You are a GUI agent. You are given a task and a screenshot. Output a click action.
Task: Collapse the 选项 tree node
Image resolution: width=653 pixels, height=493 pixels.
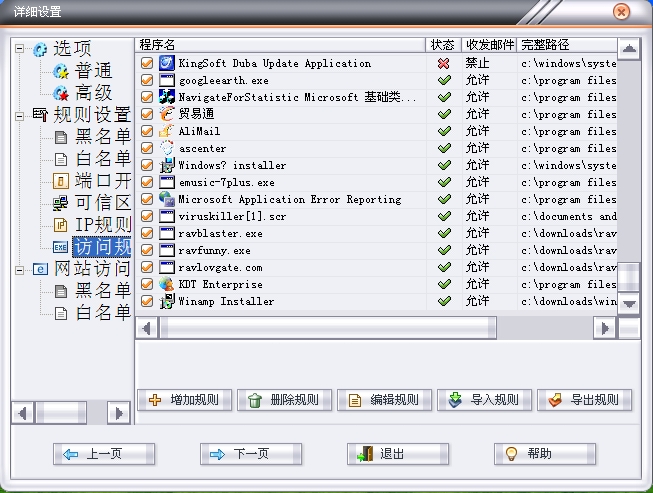click(x=19, y=49)
